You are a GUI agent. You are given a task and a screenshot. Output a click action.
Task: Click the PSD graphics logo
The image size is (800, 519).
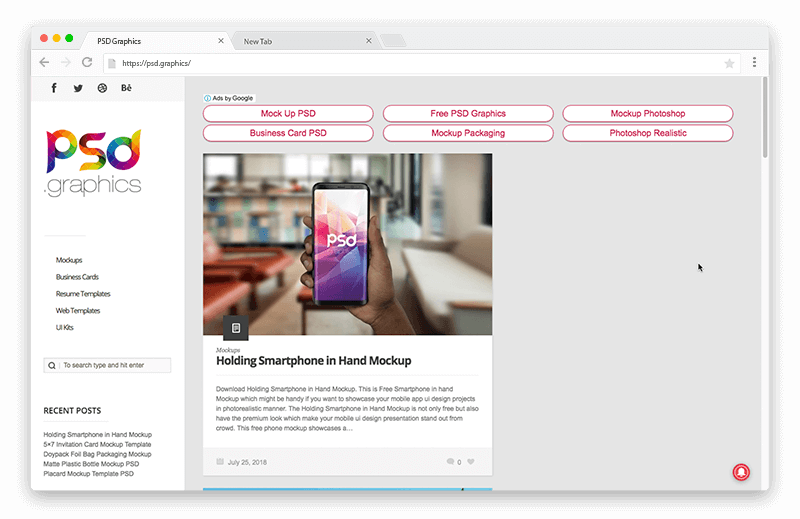coord(93,162)
